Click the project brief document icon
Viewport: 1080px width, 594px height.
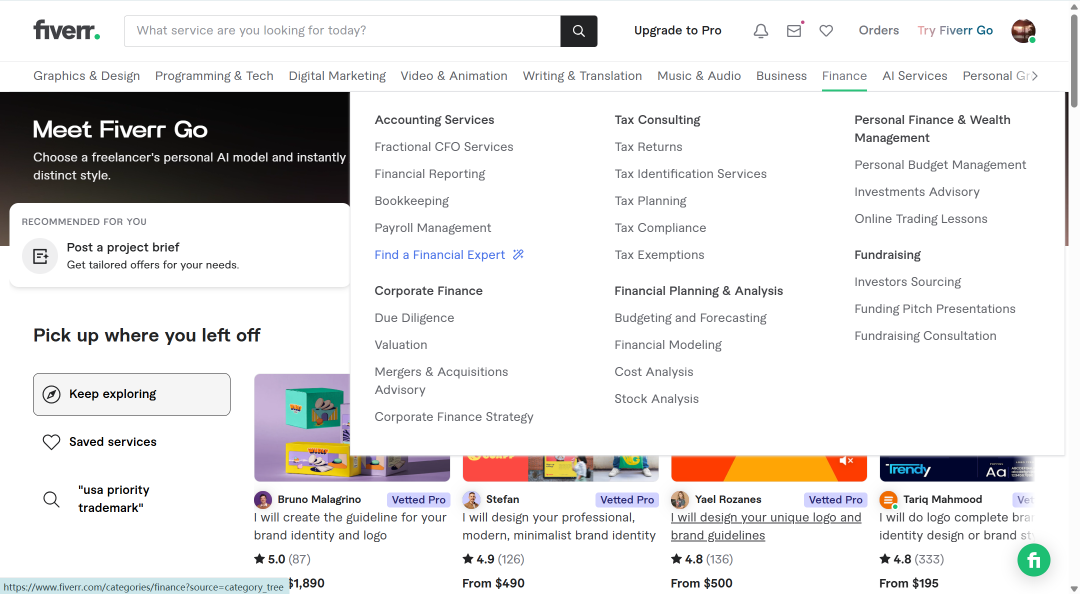pyautogui.click(x=40, y=256)
